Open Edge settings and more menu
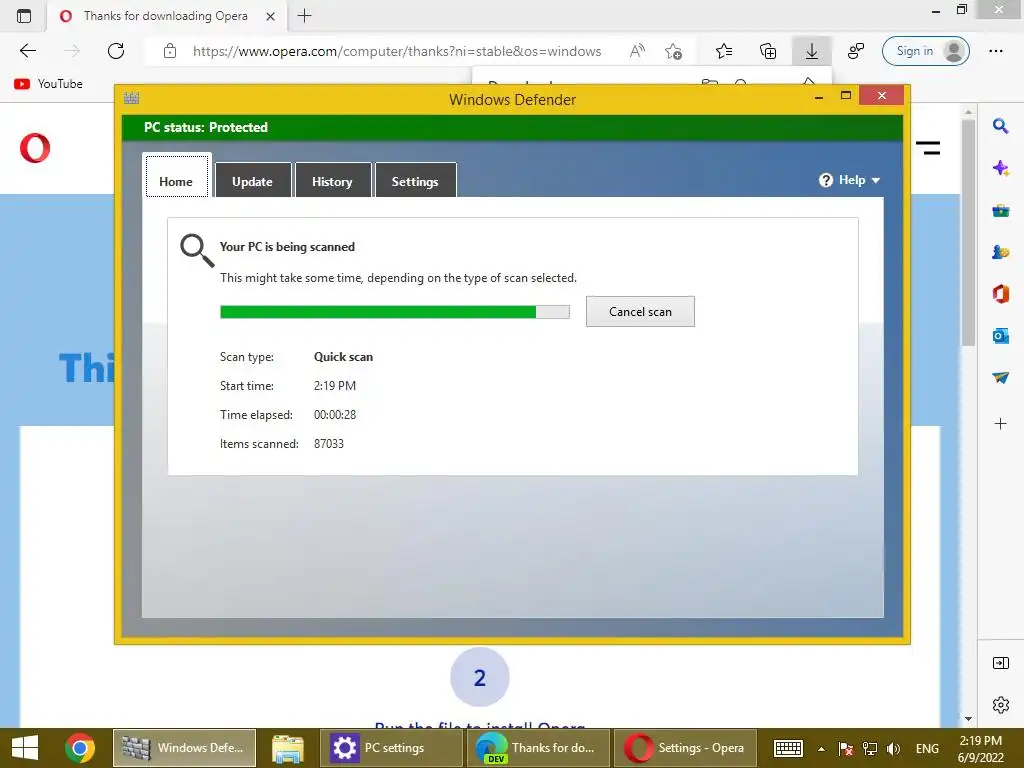This screenshot has width=1024, height=768. [995, 51]
